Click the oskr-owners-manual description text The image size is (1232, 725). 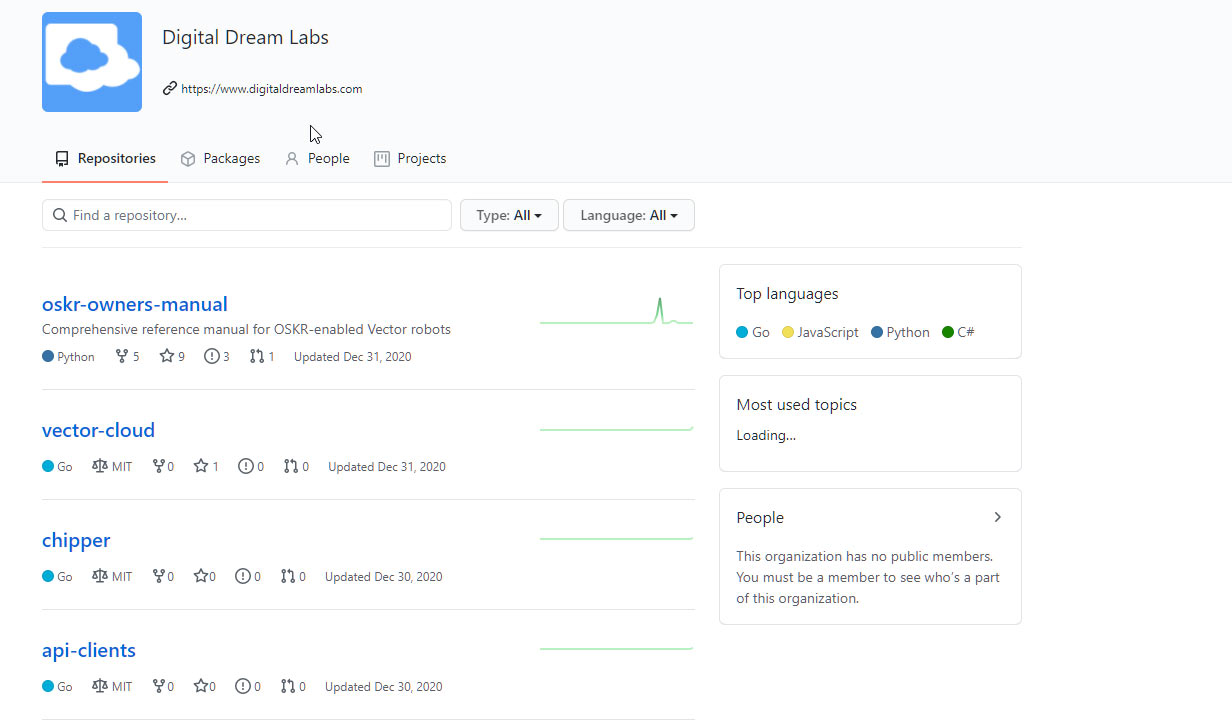246,329
